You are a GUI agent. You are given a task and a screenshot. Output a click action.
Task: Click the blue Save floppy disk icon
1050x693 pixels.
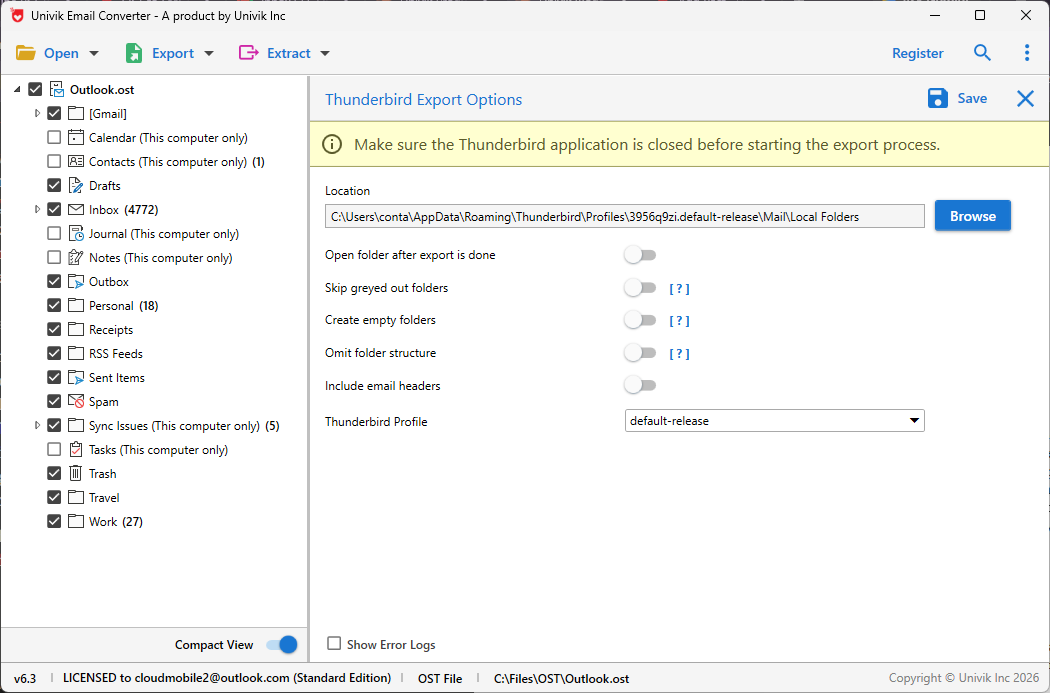[938, 98]
